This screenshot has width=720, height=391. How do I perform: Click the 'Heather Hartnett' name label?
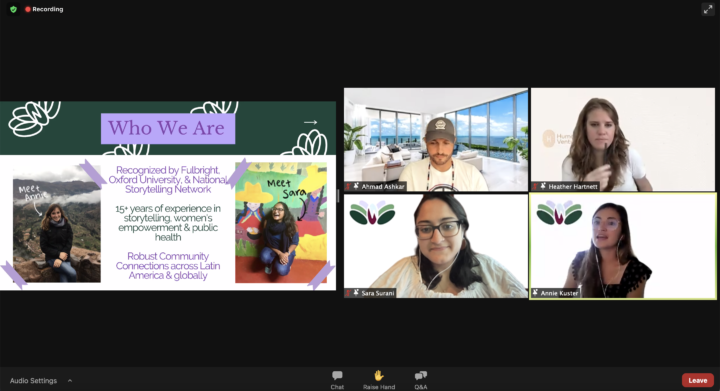pyautogui.click(x=573, y=186)
